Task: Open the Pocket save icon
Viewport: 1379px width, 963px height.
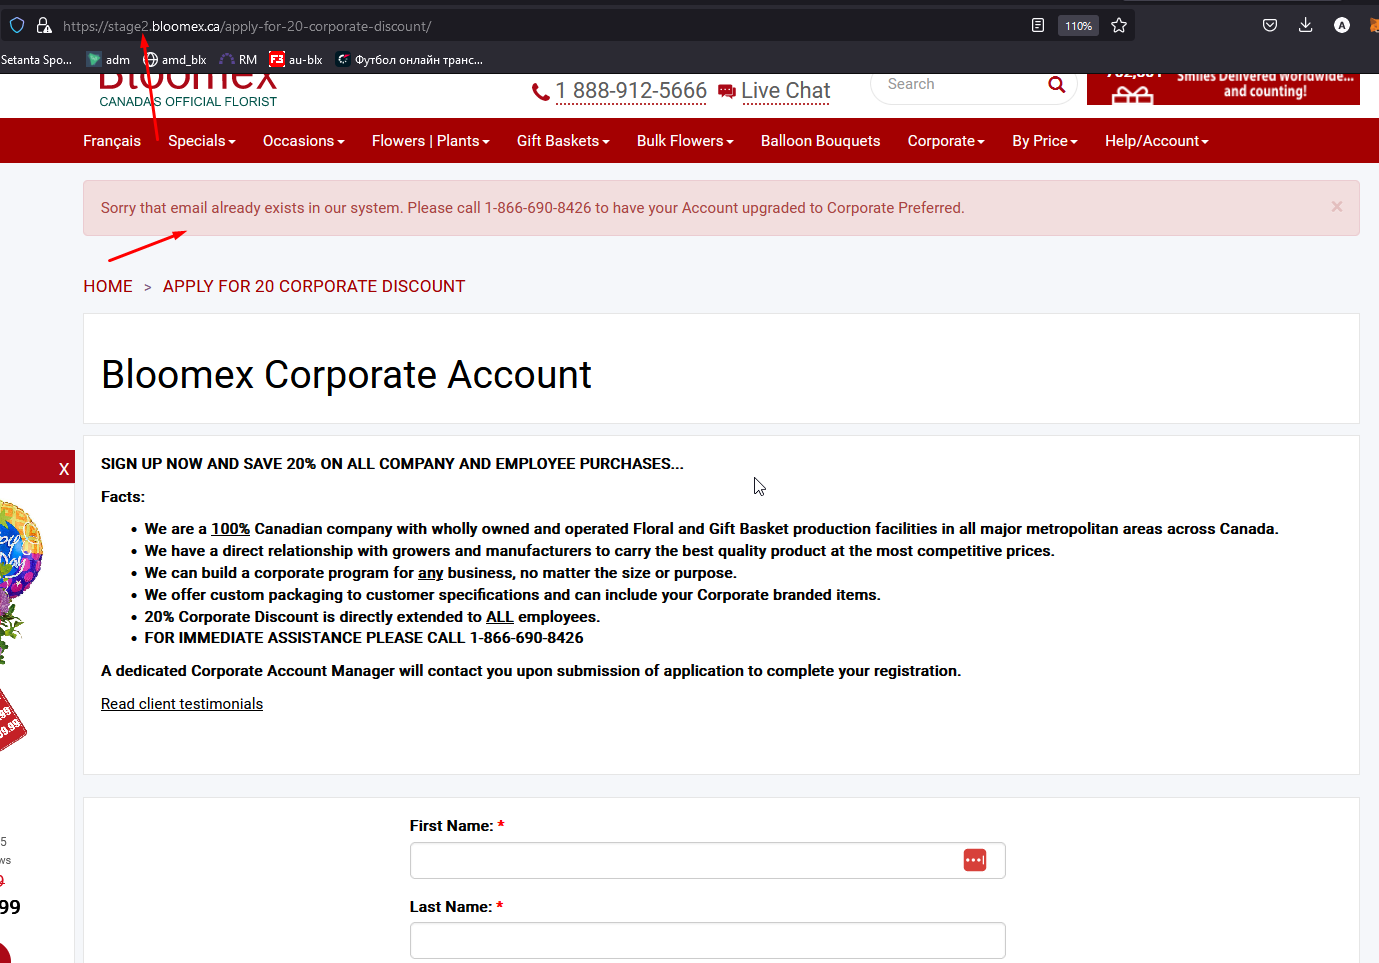Action: [1270, 25]
